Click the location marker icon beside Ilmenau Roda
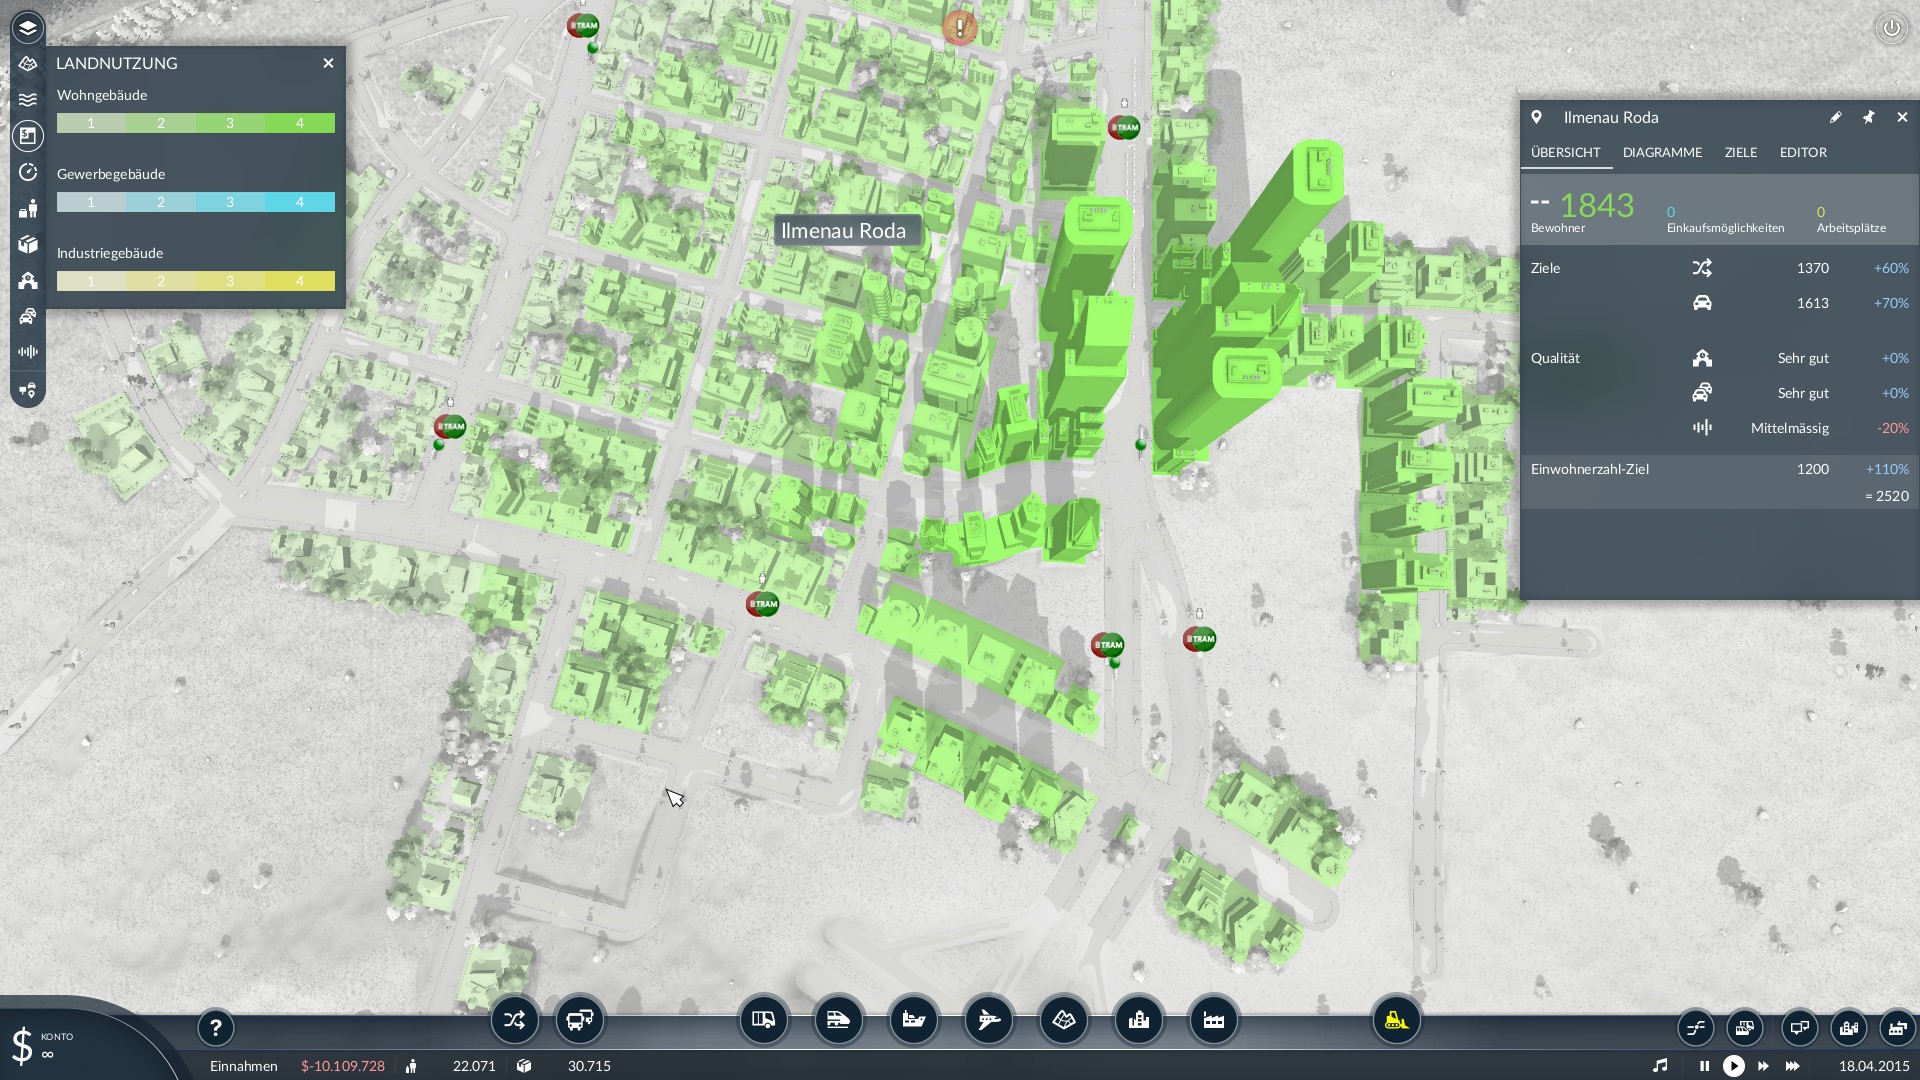This screenshot has width=1920, height=1080. pyautogui.click(x=1536, y=117)
